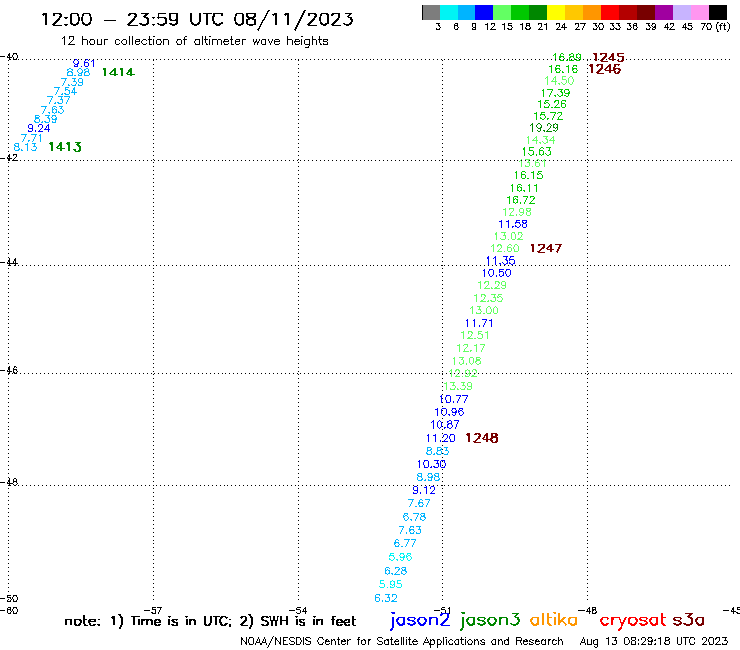Click the 17.39 wave height value
Screen dimensions: 740x650
[555, 93]
